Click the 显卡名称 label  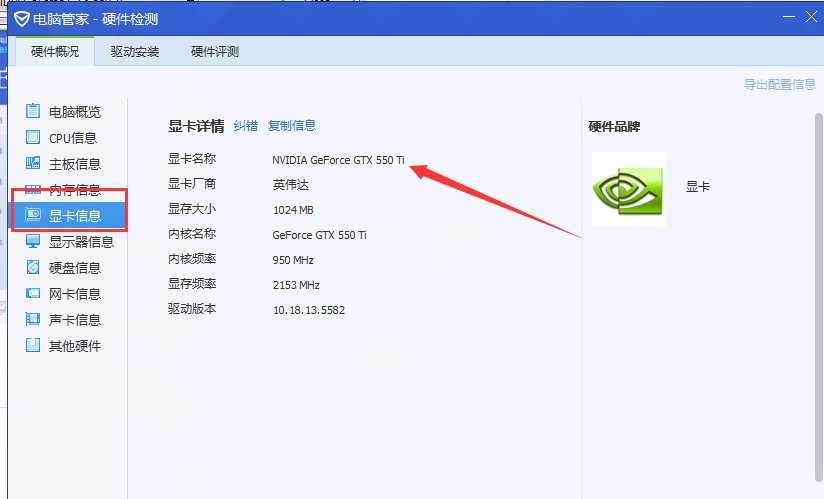coord(192,159)
